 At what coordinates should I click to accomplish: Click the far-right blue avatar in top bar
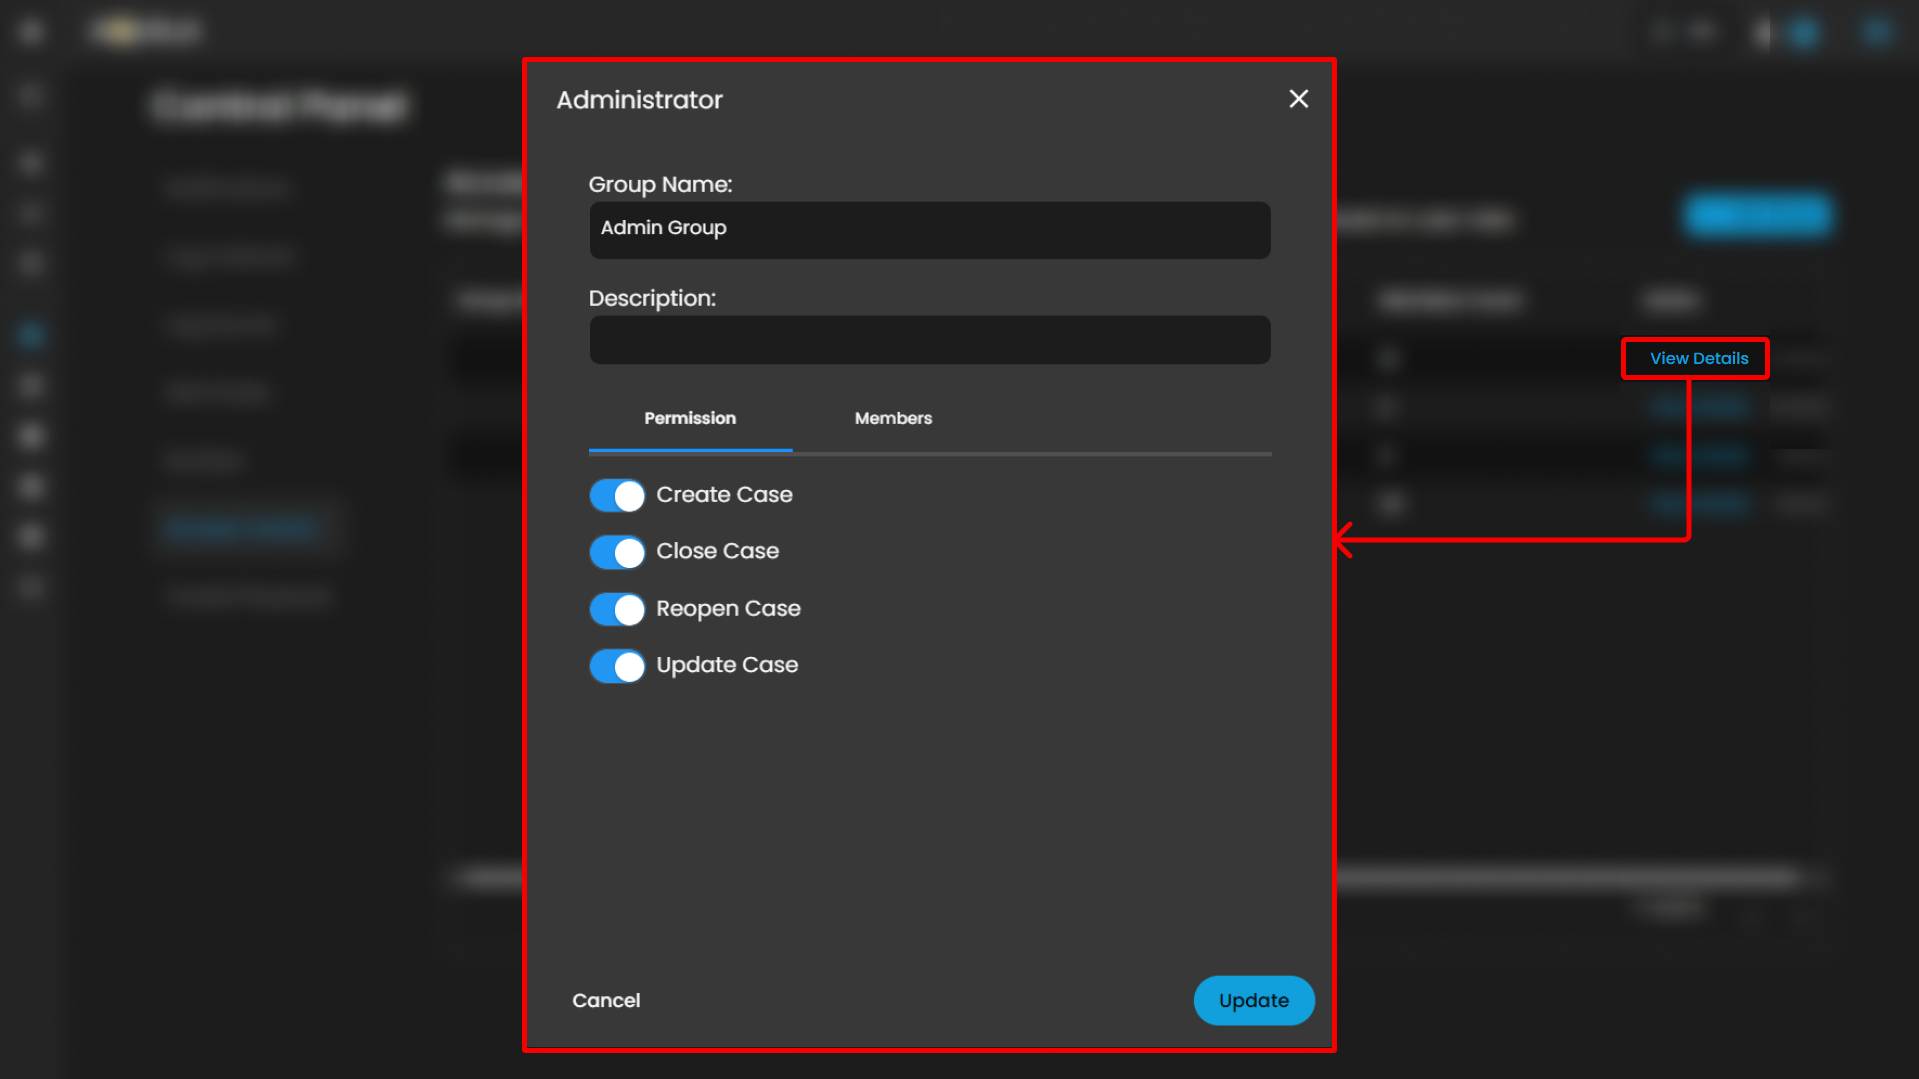[1875, 32]
